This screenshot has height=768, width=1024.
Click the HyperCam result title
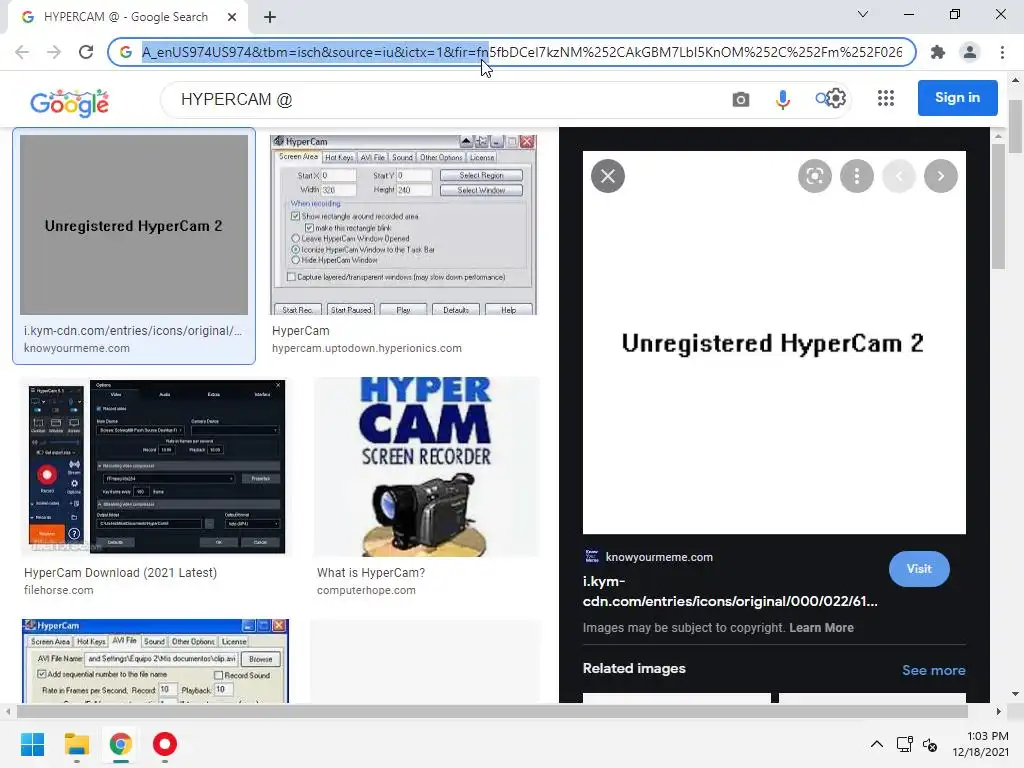[300, 331]
